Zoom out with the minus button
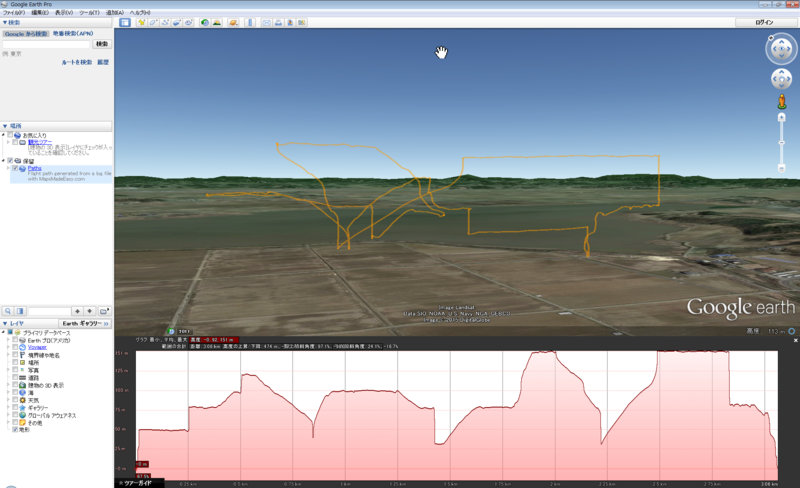This screenshot has height=488, width=800. coord(781,168)
